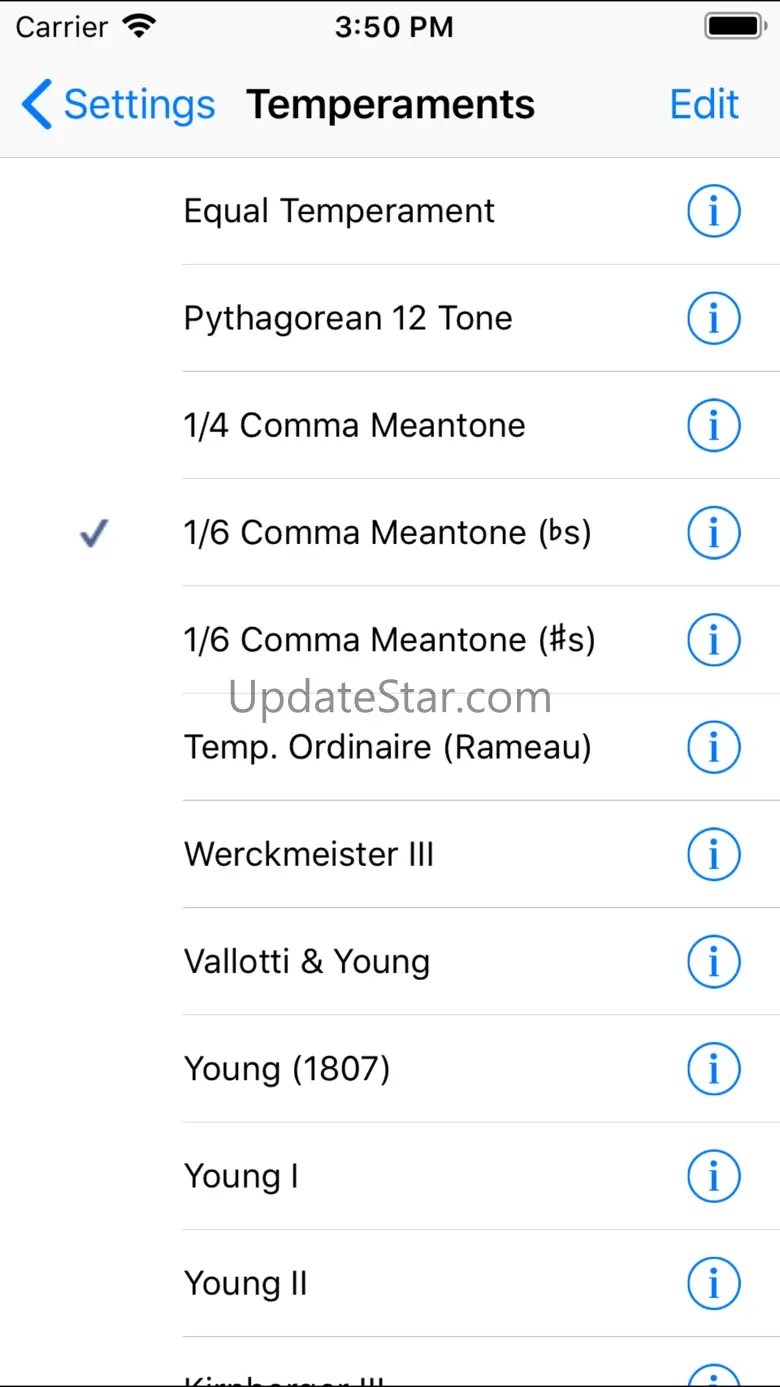Select Vallotti & Young temperament
This screenshot has width=780, height=1387.
point(307,962)
